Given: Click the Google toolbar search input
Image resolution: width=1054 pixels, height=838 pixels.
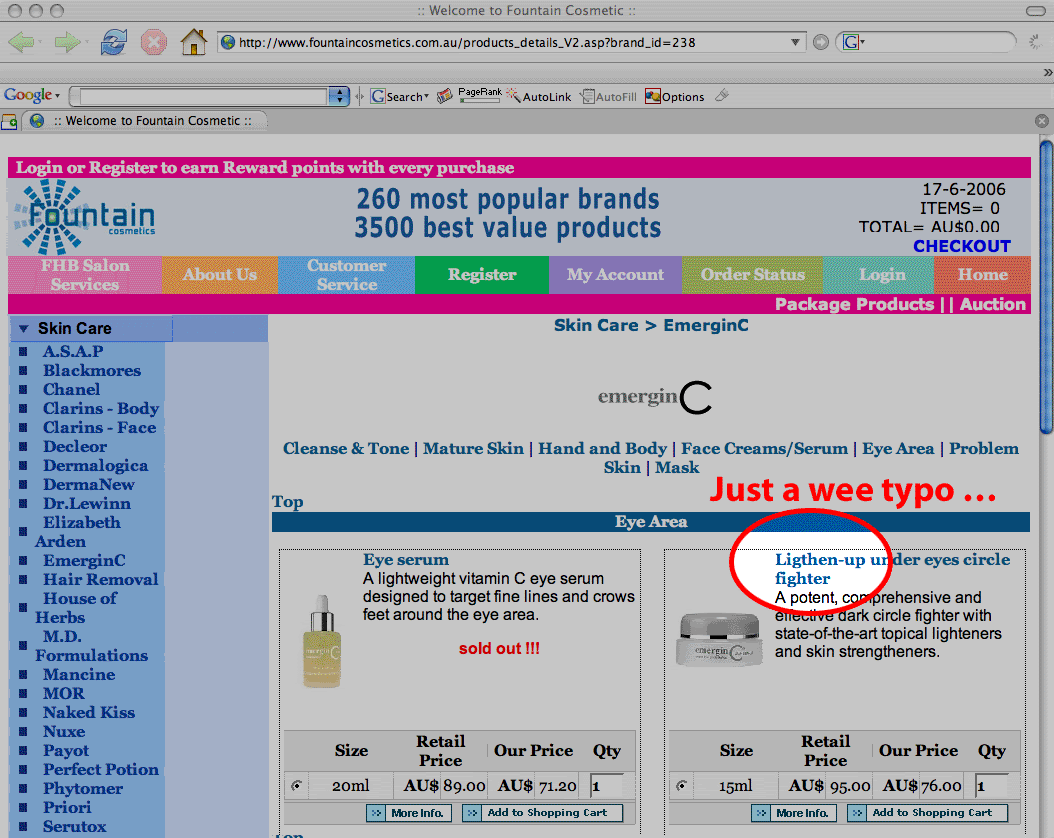Looking at the screenshot, I should point(204,96).
